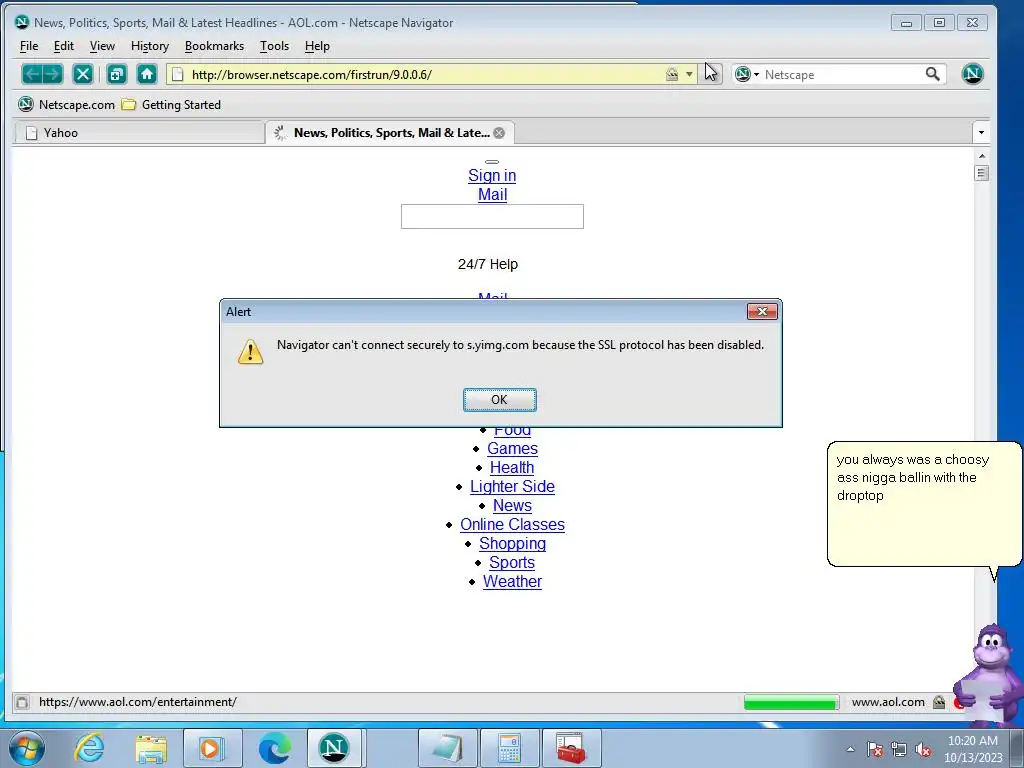The image size is (1024, 768).
Task: Open the Lighter Side link
Action: pos(512,487)
